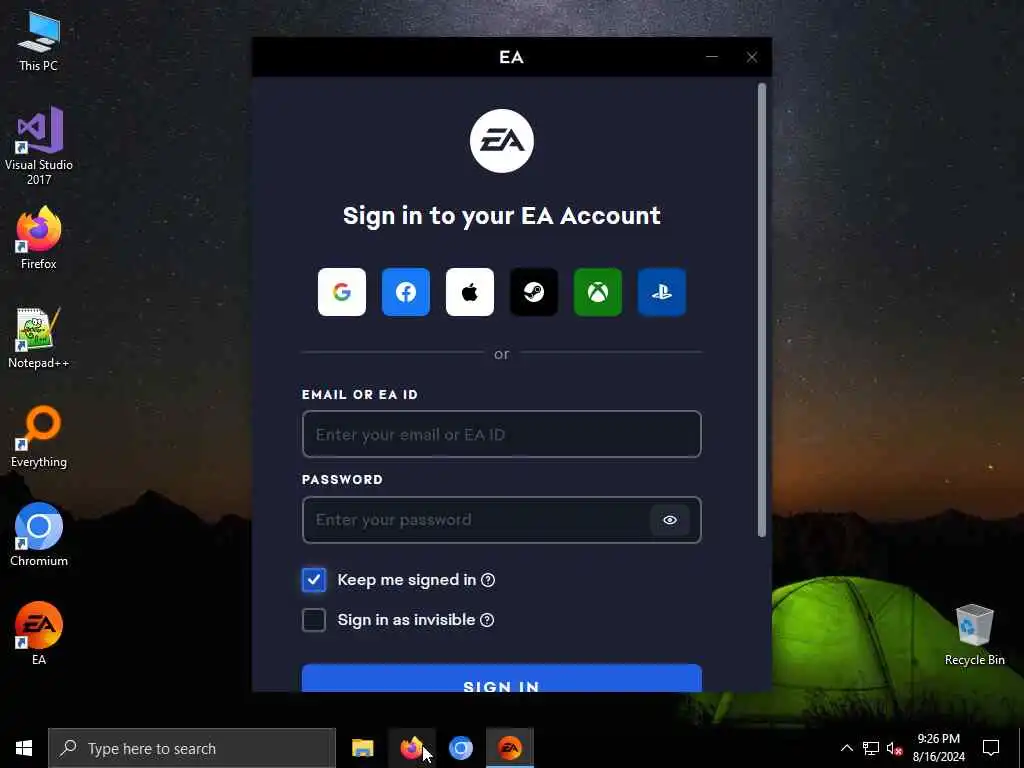Open Windows Start menu
The width and height of the screenshot is (1024, 768).
tap(24, 748)
